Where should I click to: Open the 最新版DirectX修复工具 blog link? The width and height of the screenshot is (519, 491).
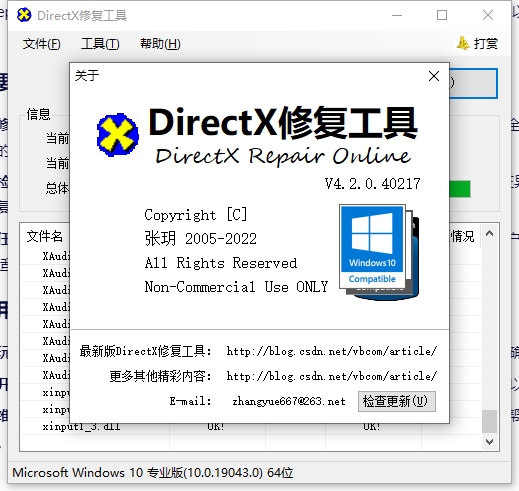coord(332,351)
